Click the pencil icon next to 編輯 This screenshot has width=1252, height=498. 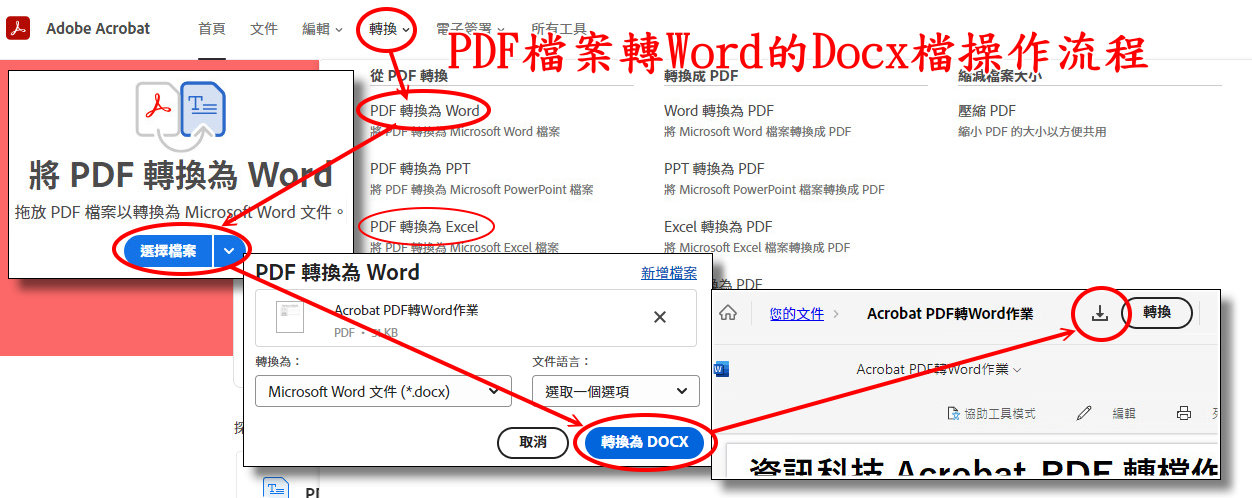pyautogui.click(x=1084, y=413)
